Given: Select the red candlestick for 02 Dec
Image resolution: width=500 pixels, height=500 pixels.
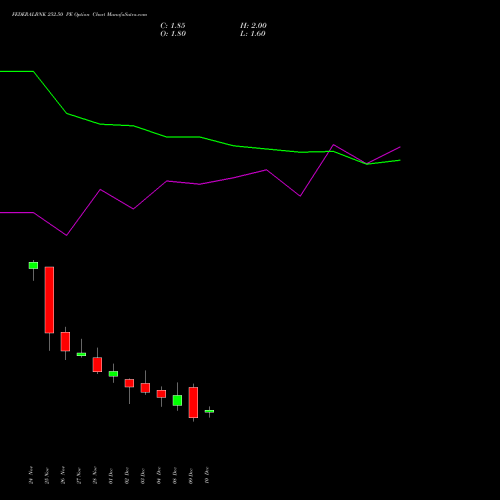Looking at the screenshot, I should click(129, 383).
